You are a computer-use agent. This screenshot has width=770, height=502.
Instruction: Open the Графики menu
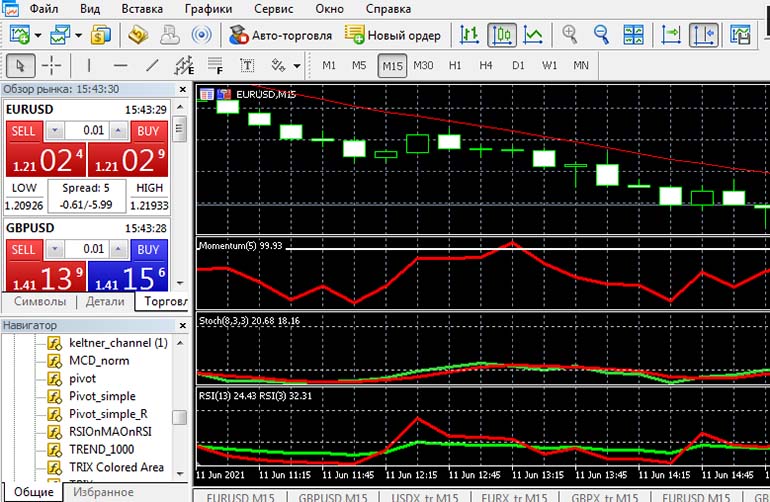coord(209,9)
